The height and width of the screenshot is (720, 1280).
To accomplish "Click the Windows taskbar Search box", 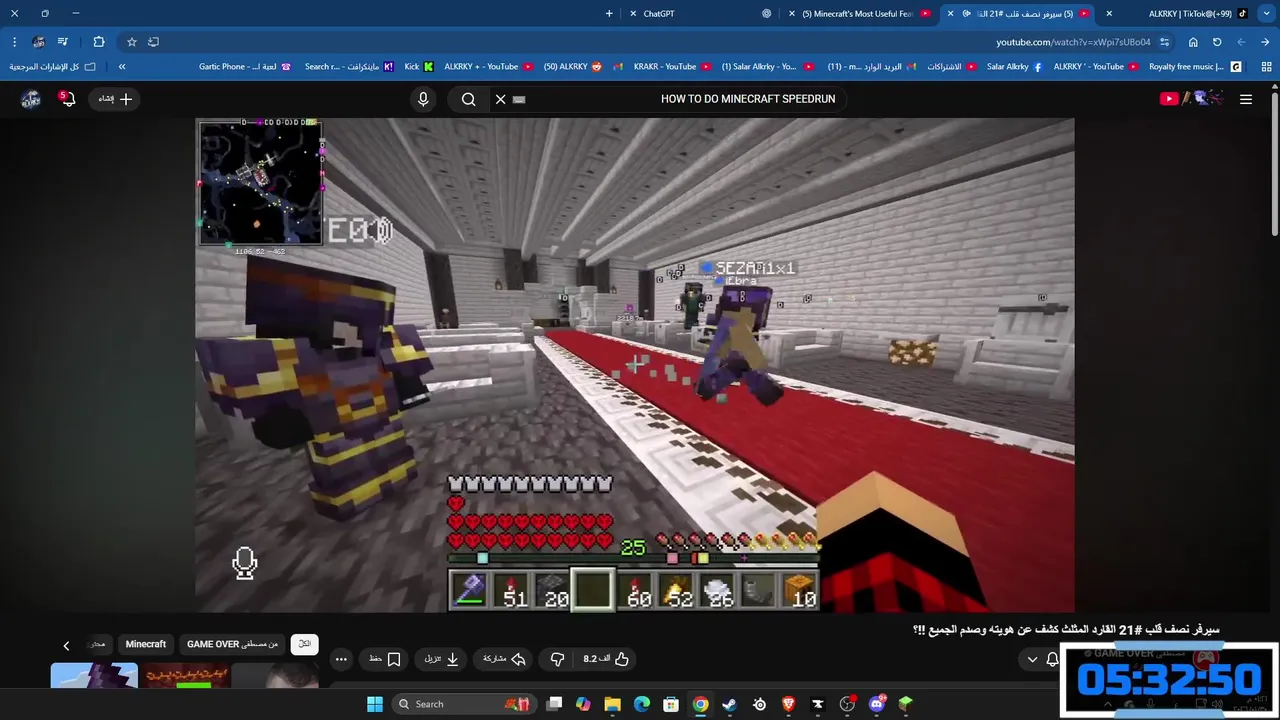I will coord(462,704).
